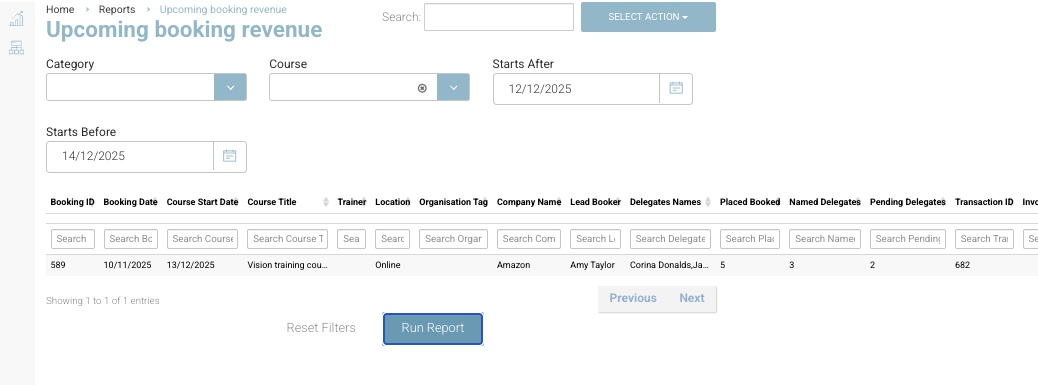Click Upcoming booking revenue breadcrumb
Image resolution: width=1038 pixels, height=385 pixels.
[x=223, y=10]
